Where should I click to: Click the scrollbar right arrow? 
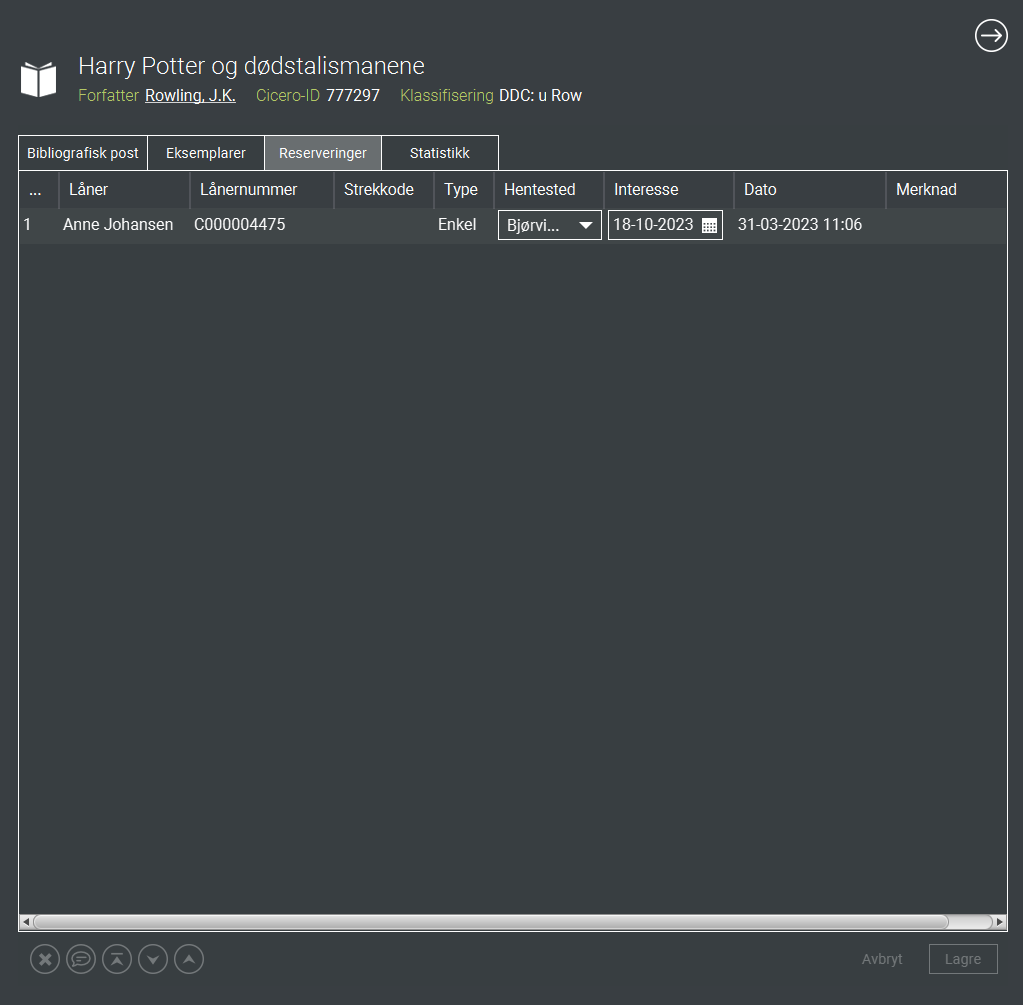pos(1000,922)
